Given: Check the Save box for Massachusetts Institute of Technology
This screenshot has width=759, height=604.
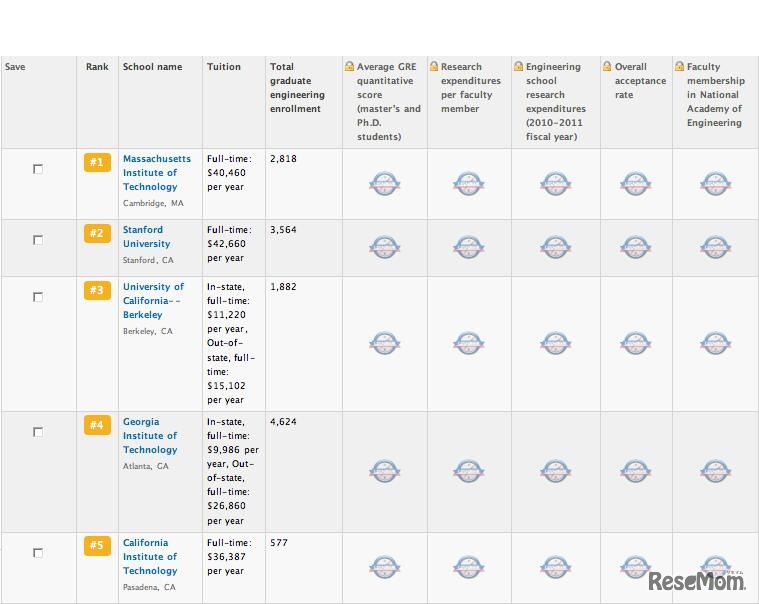Looking at the screenshot, I should (x=38, y=169).
